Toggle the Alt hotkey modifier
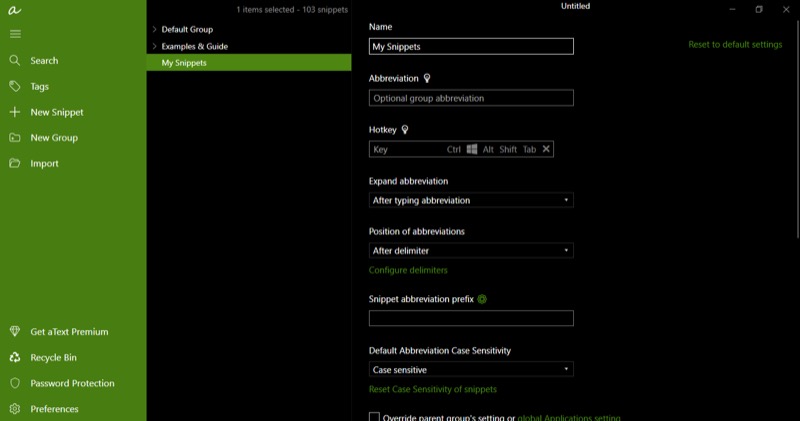This screenshot has width=800, height=421. point(488,150)
